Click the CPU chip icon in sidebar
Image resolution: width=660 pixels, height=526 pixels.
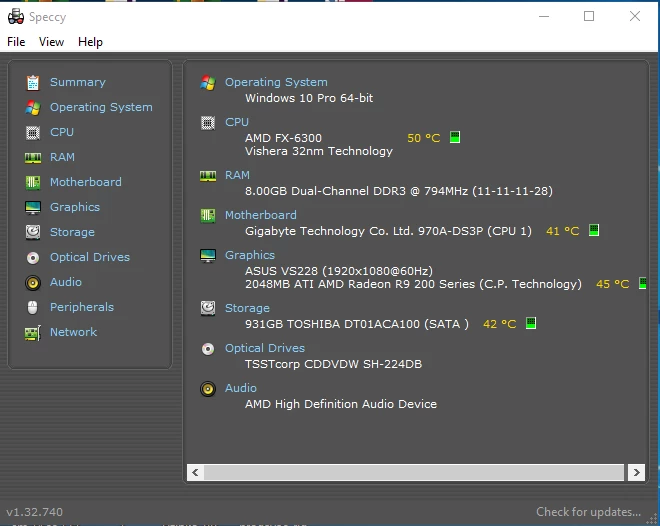[33, 133]
